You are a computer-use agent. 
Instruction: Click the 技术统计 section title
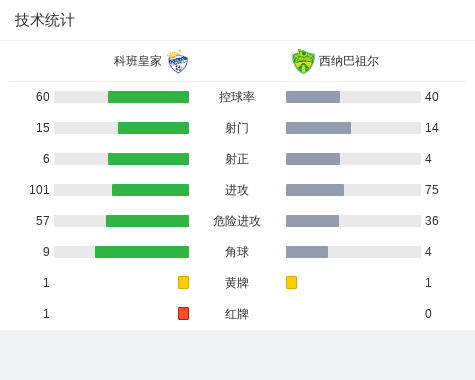45,20
